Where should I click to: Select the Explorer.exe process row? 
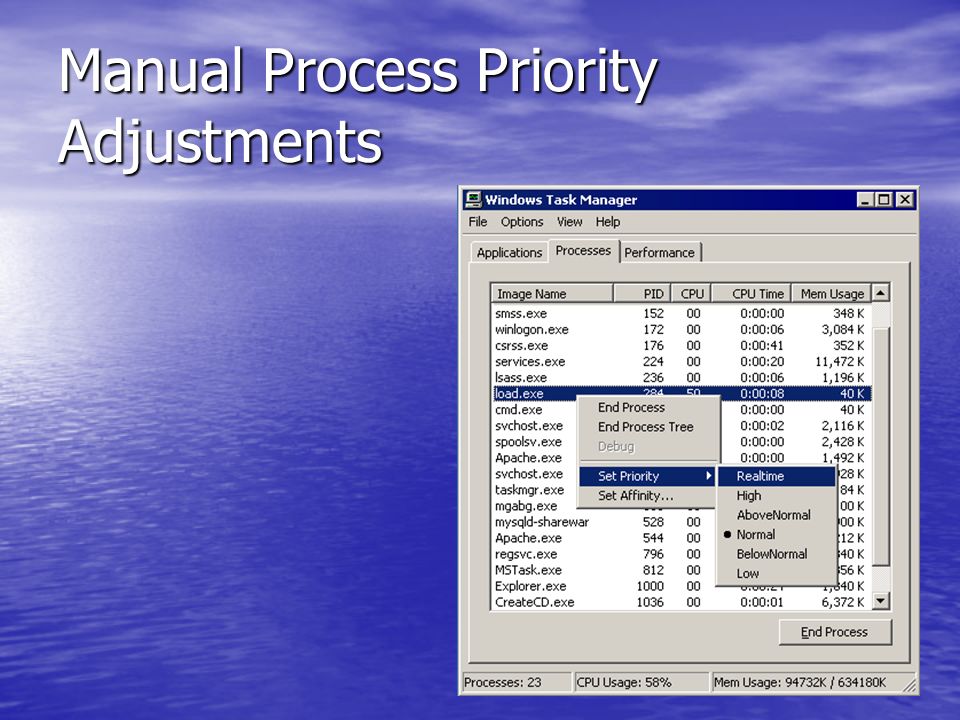pos(681,586)
